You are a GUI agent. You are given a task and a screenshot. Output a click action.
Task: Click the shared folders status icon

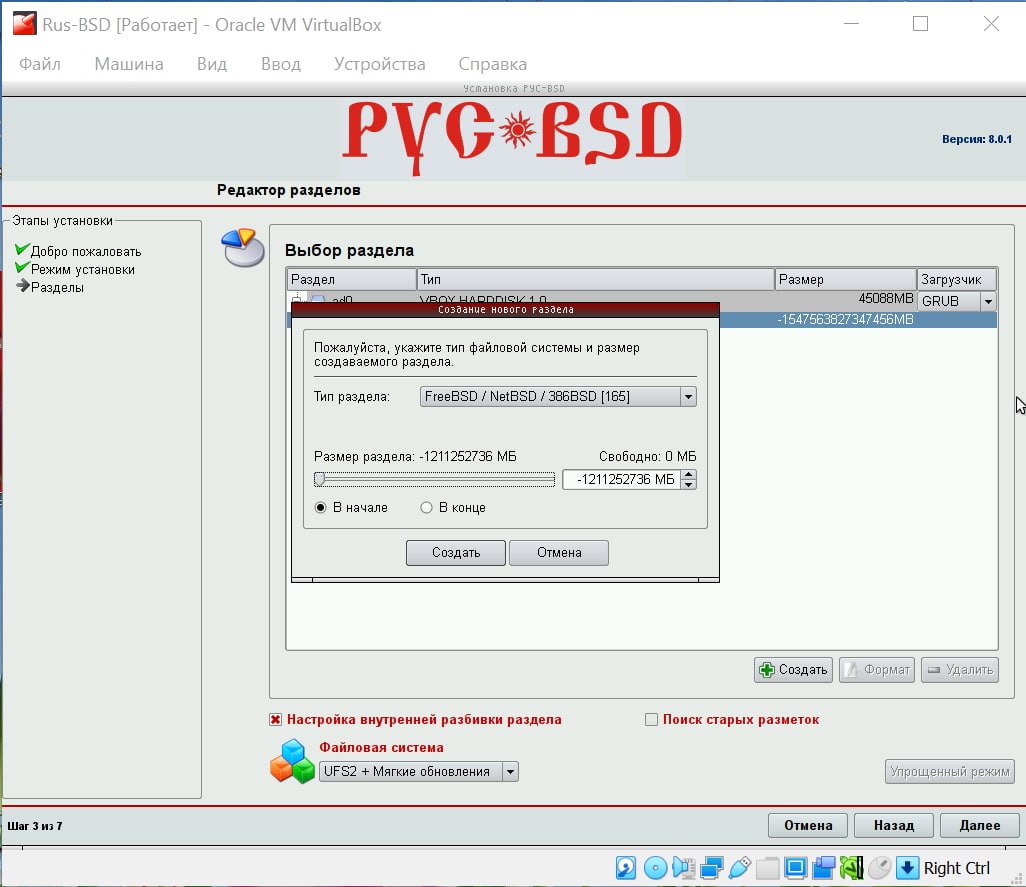pos(768,868)
